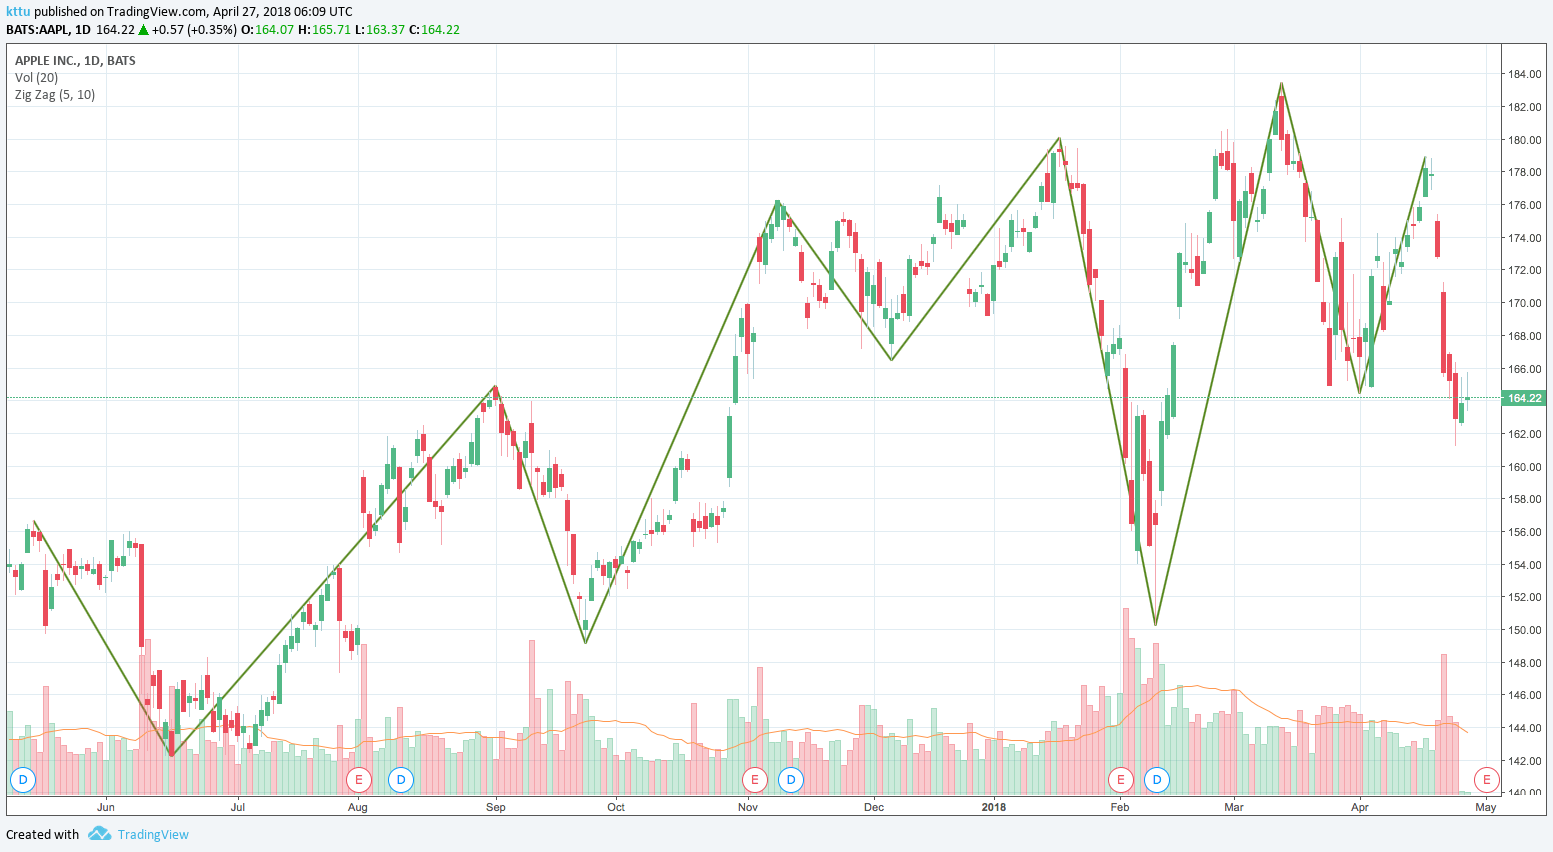Click the earnings marker next to Nov
The image size is (1553, 852).
tap(754, 780)
